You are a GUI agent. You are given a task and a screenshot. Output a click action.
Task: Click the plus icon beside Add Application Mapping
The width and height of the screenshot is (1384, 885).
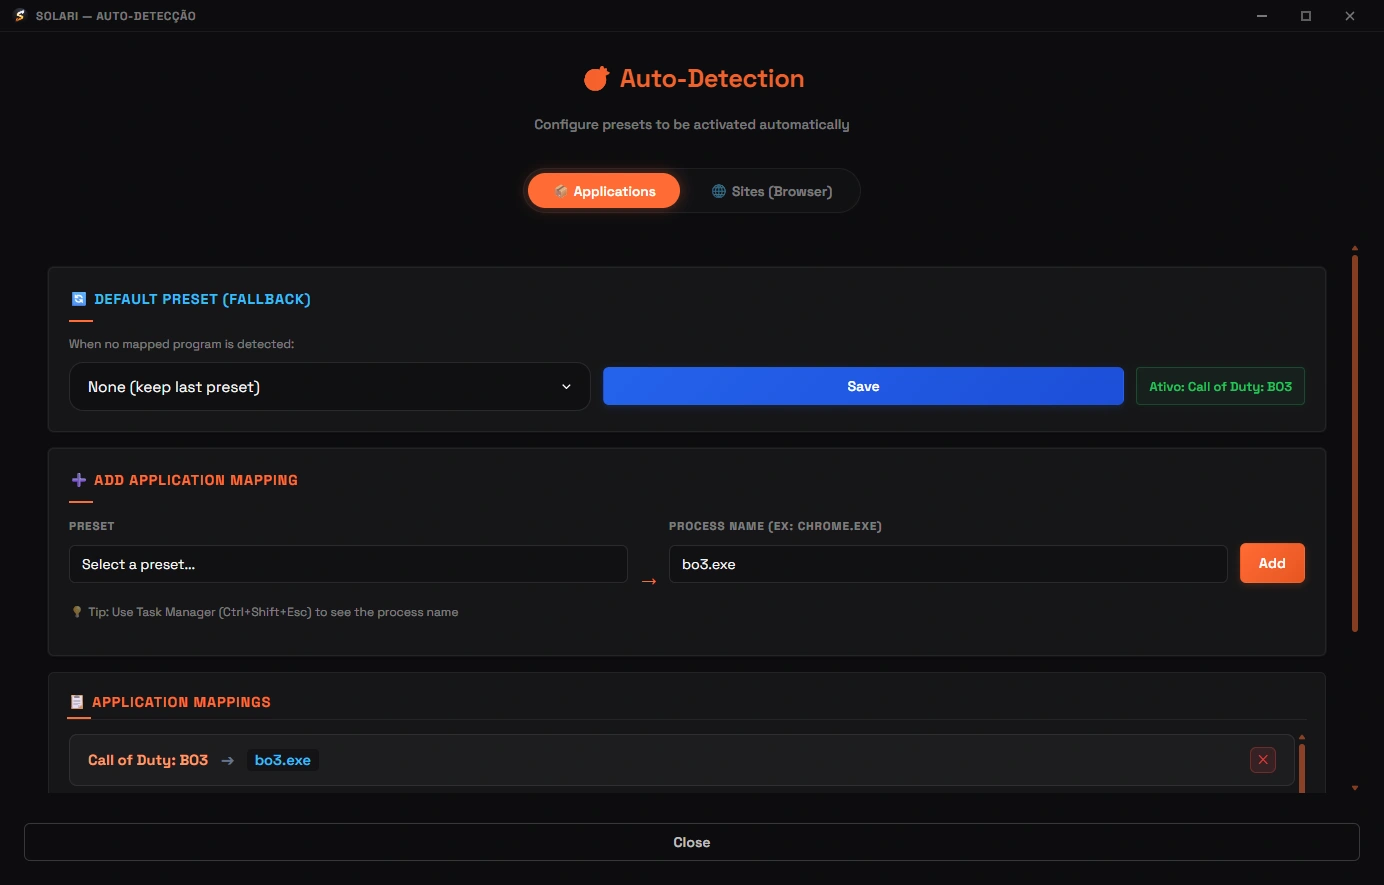(x=79, y=480)
